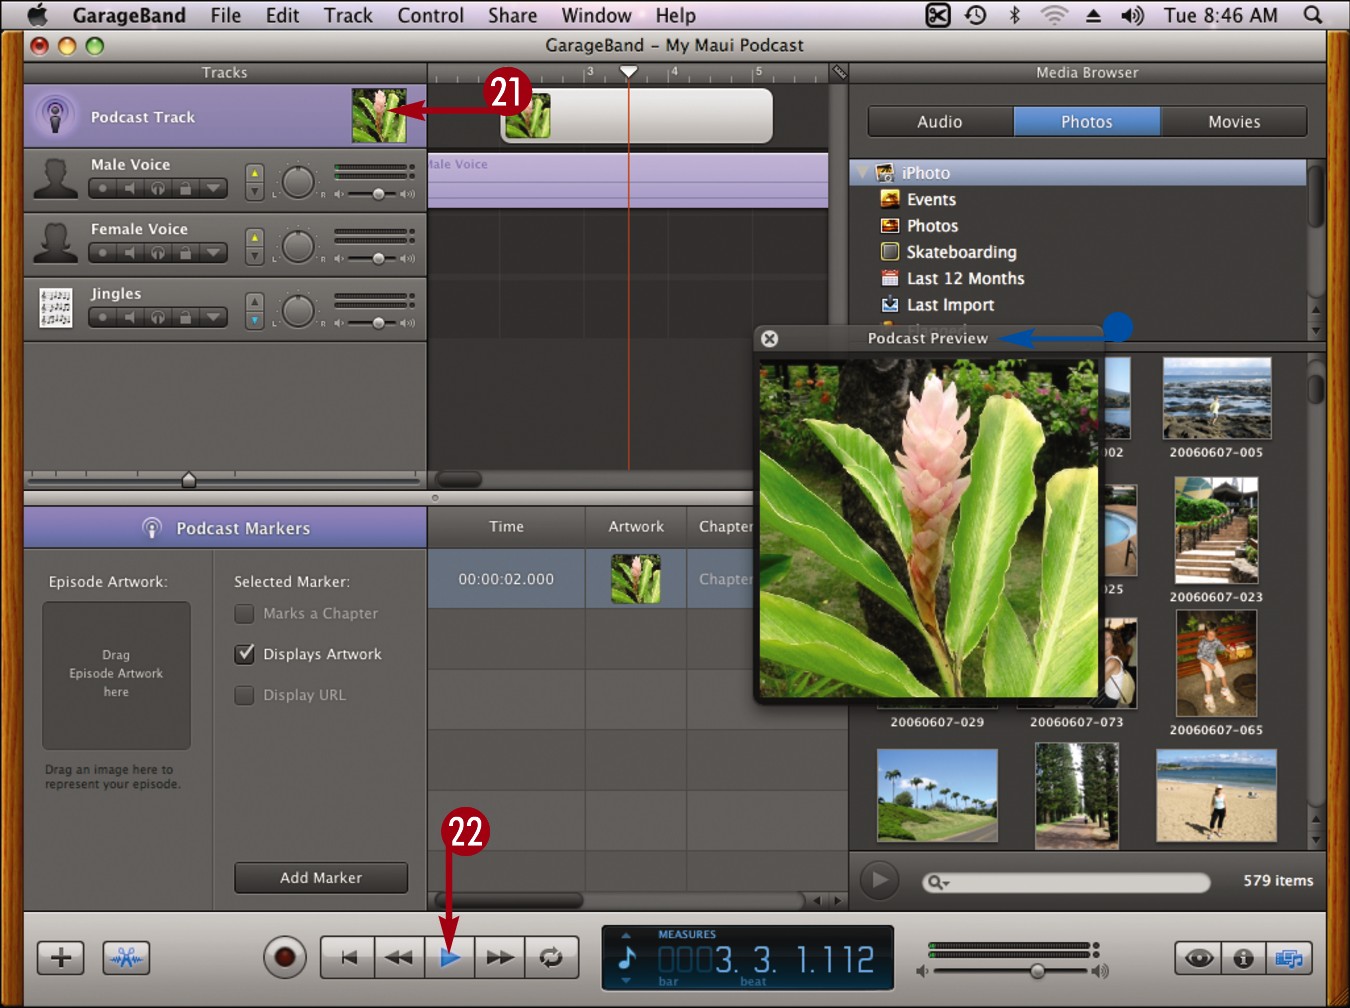1350x1008 pixels.
Task: Open the Track Info button
Action: coord(1243,958)
